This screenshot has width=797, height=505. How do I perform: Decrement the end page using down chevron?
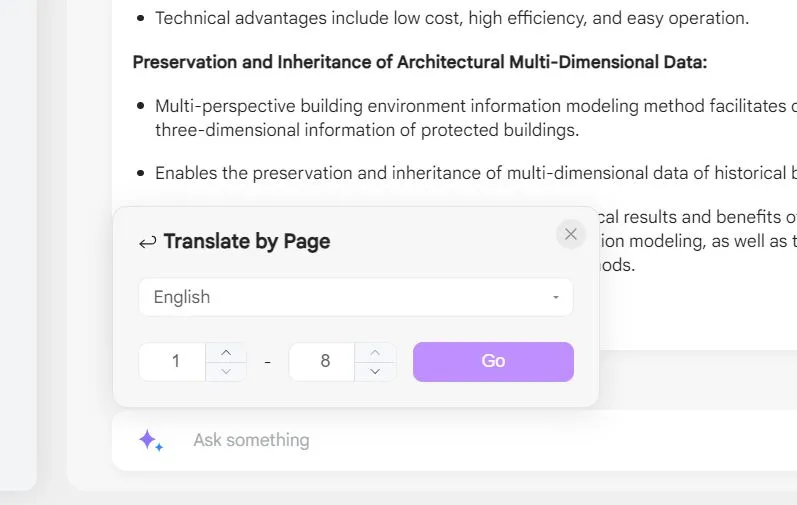click(375, 371)
